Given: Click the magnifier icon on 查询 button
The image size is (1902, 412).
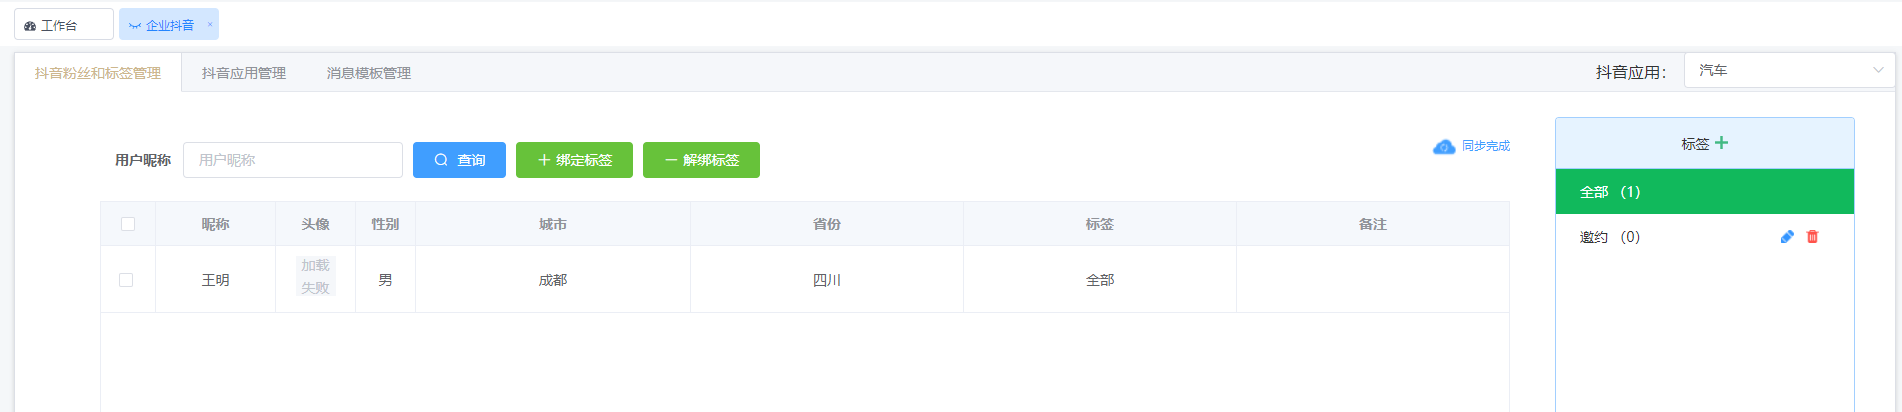Looking at the screenshot, I should click(441, 160).
